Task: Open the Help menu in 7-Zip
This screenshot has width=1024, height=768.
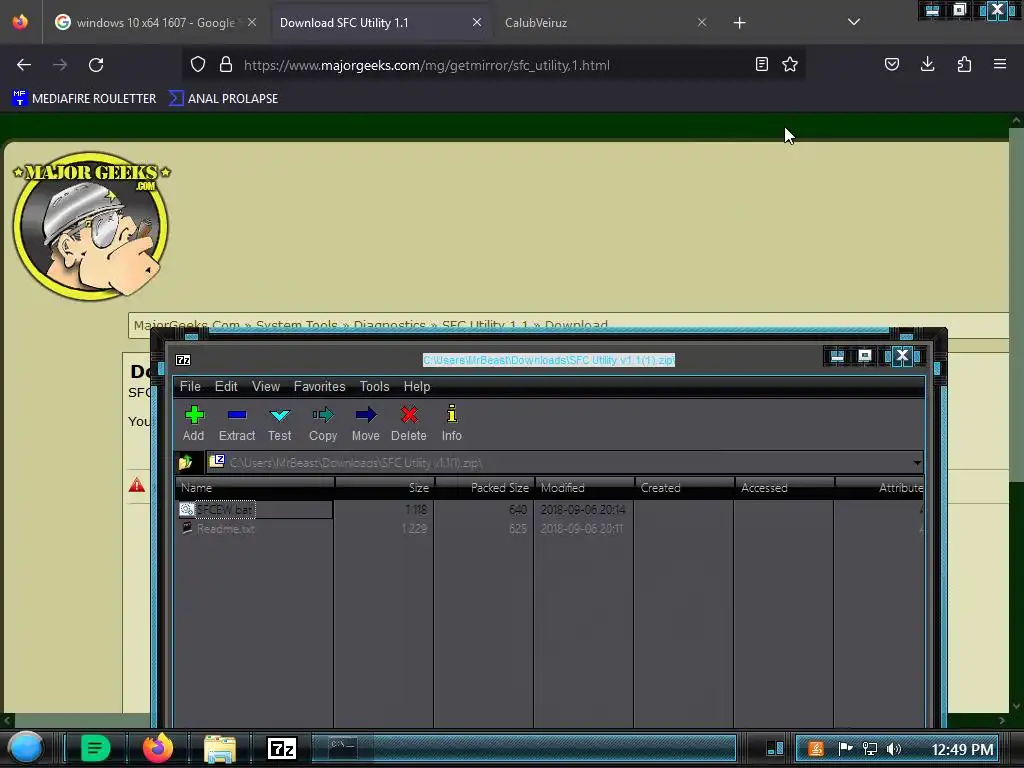Action: [x=417, y=387]
